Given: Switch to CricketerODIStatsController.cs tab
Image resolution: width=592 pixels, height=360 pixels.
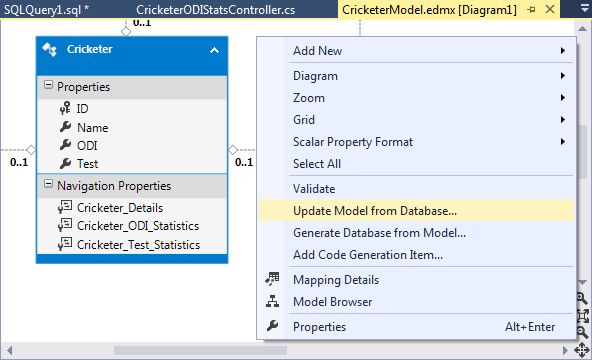Looking at the screenshot, I should click(216, 9).
